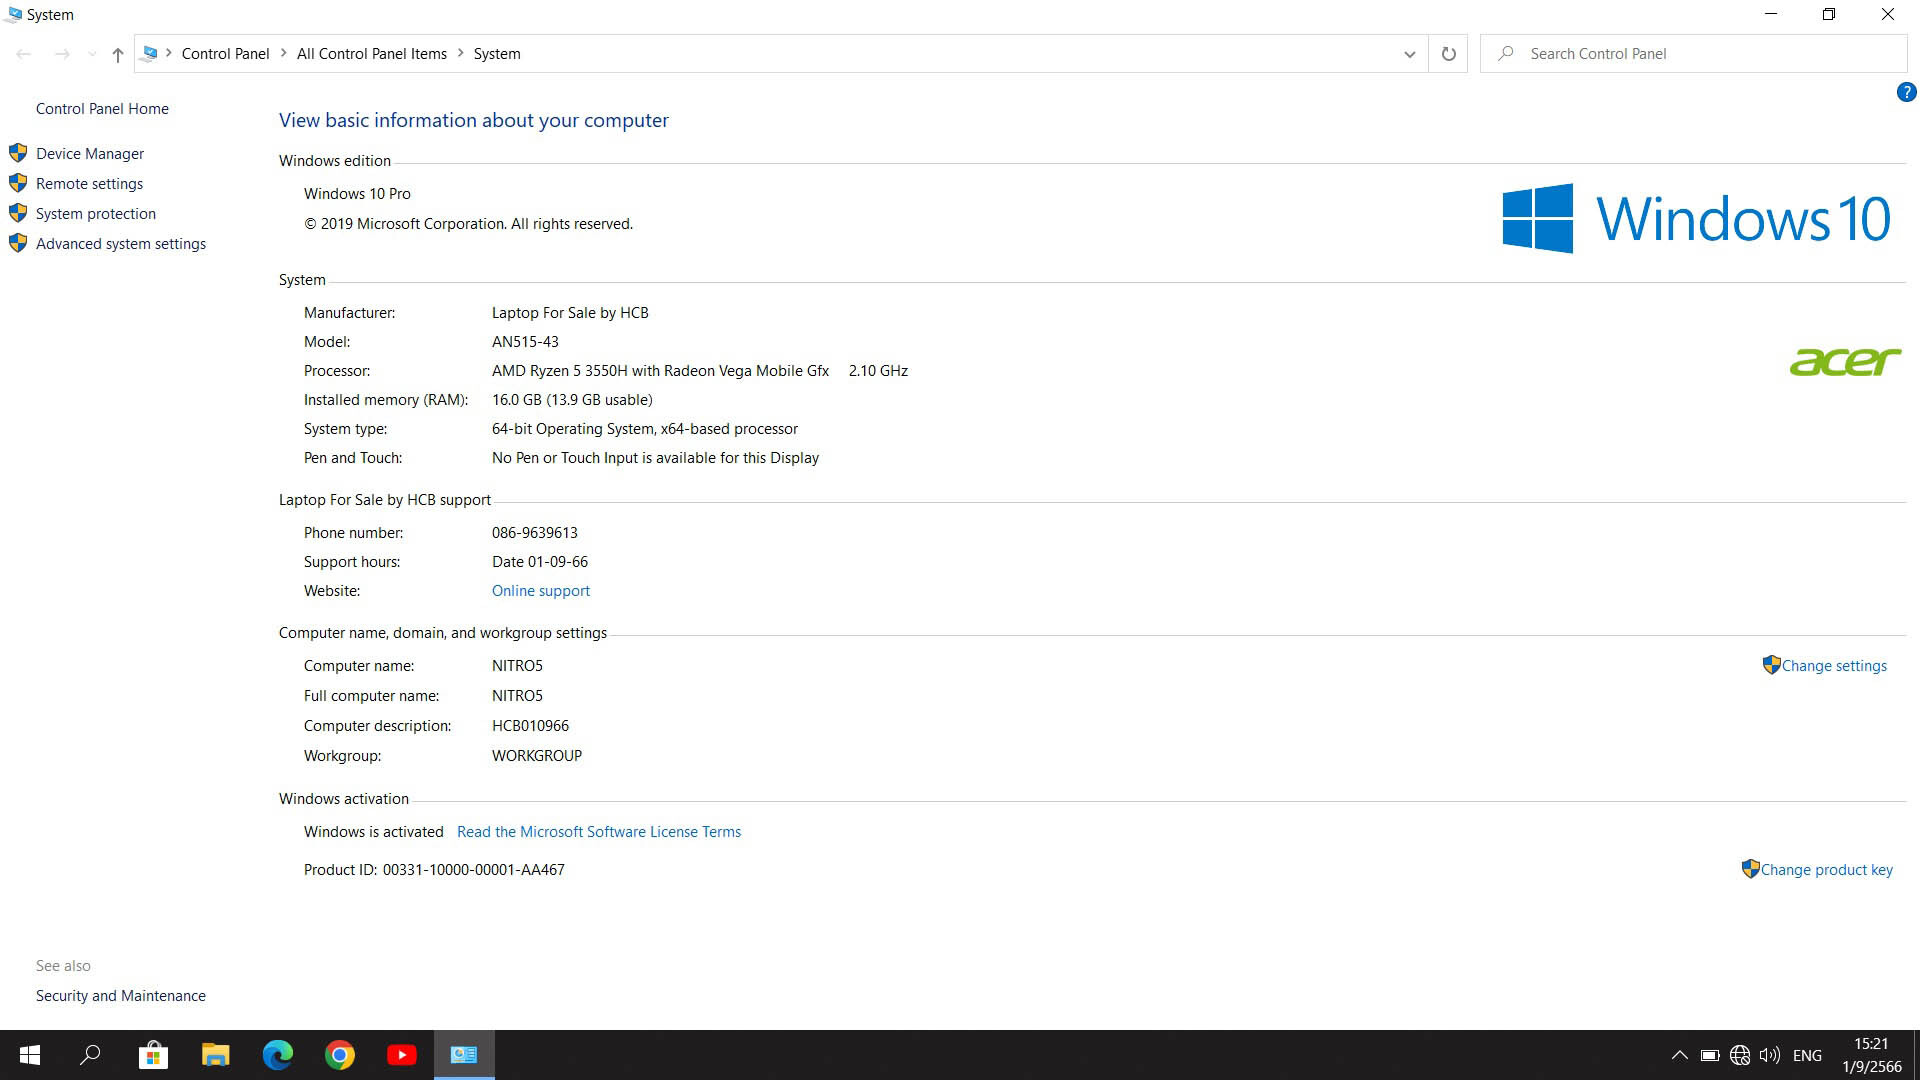Image resolution: width=1920 pixels, height=1080 pixels.
Task: Go up one level with Up arrow
Action: pos(118,54)
